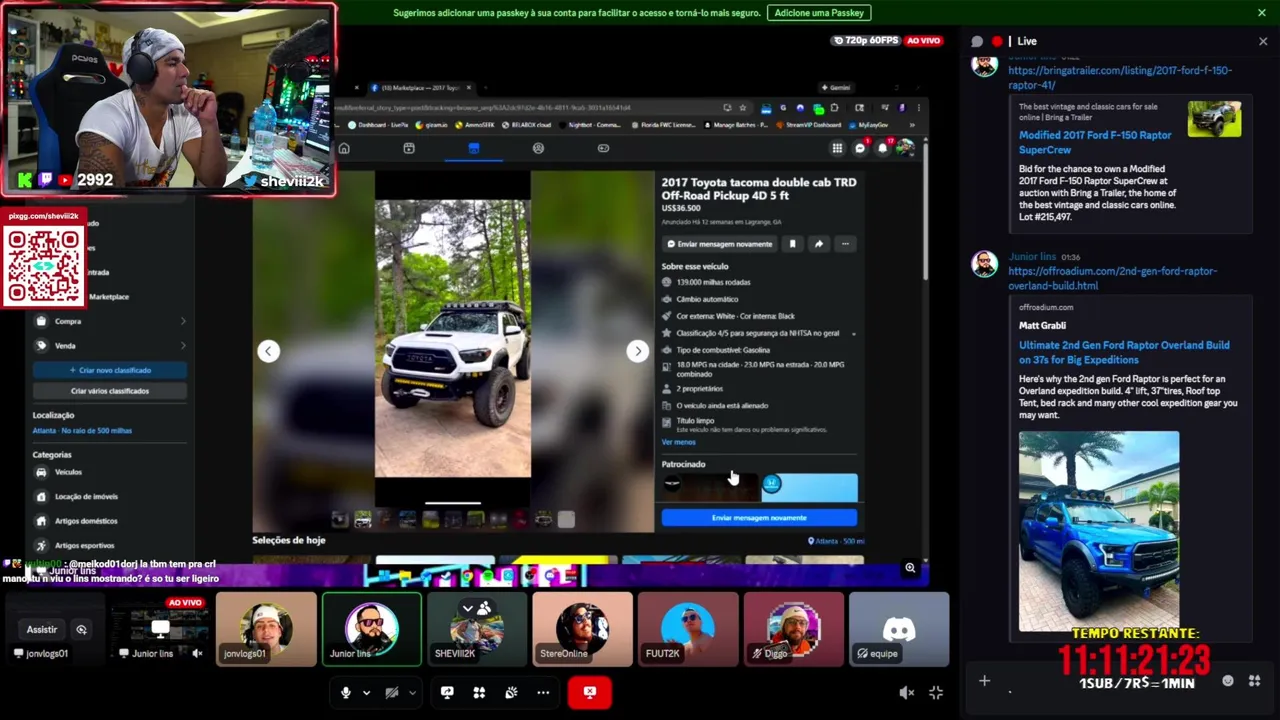This screenshot has height=720, width=1280.
Task: Exit fullscreen call view
Action: click(x=936, y=692)
